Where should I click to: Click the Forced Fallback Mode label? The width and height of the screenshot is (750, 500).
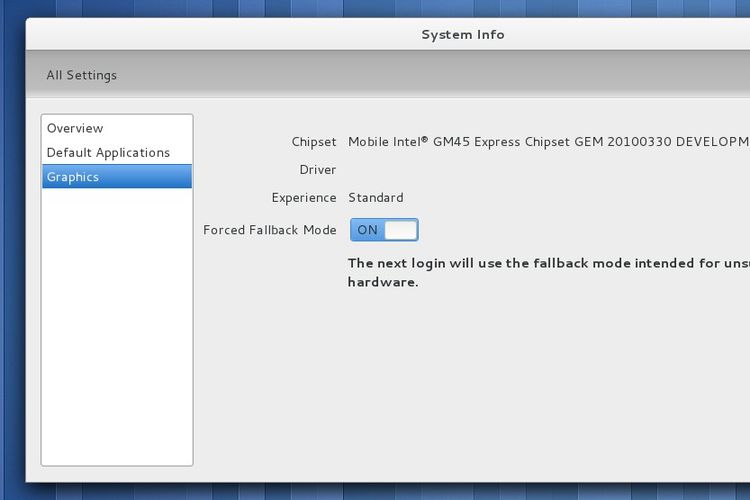coord(269,230)
